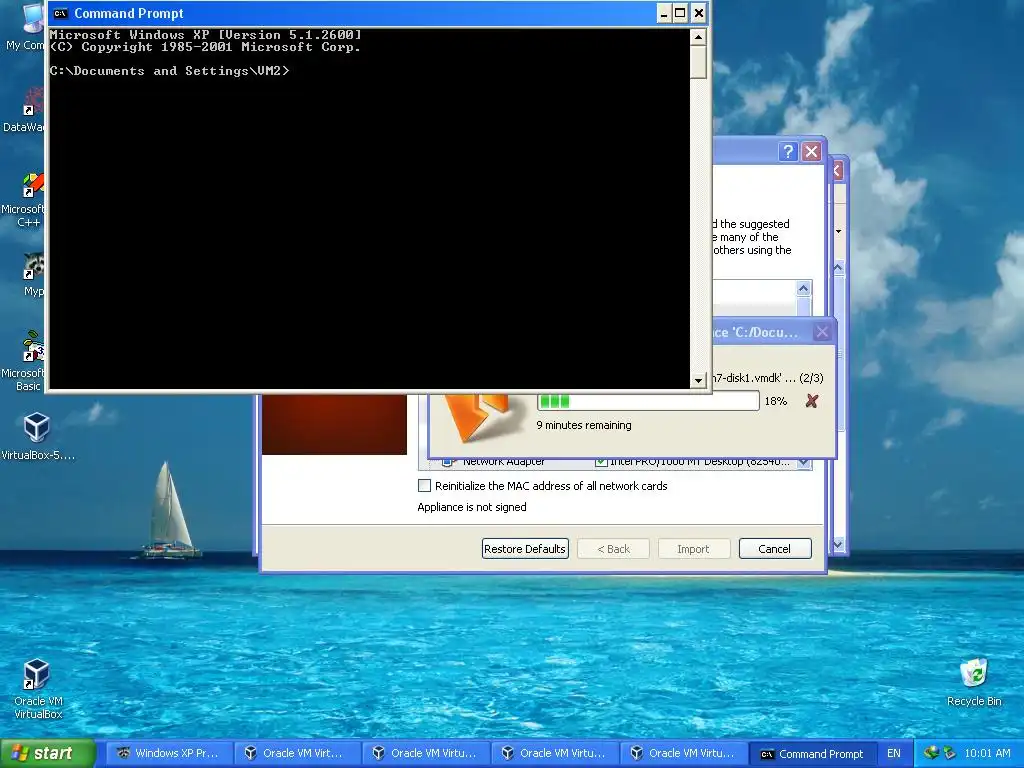Click the Command Prompt title bar icon
This screenshot has height=768, width=1024.
[x=61, y=13]
